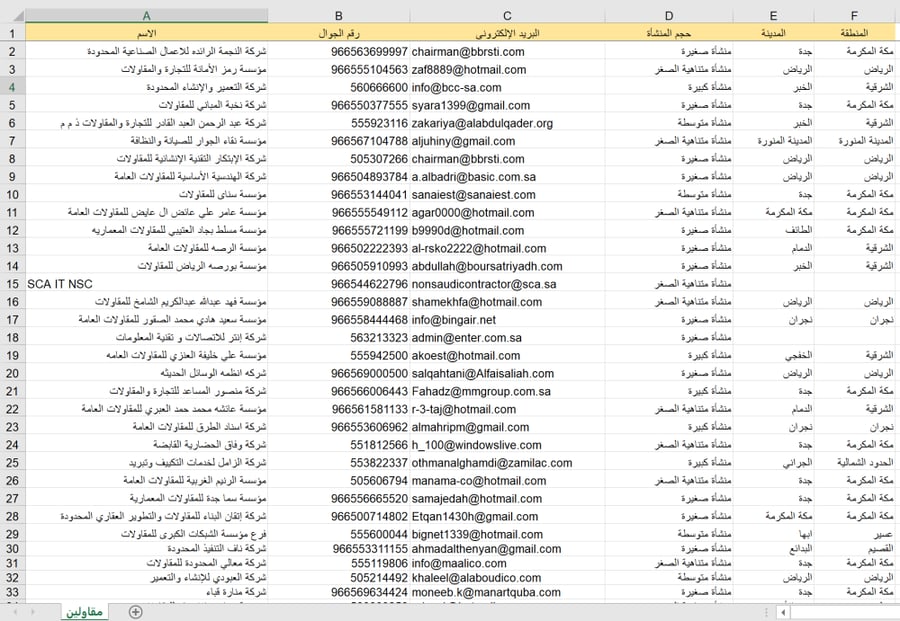
Task: Select cell with shamekhfa@hotmail.com
Action: click(507, 302)
